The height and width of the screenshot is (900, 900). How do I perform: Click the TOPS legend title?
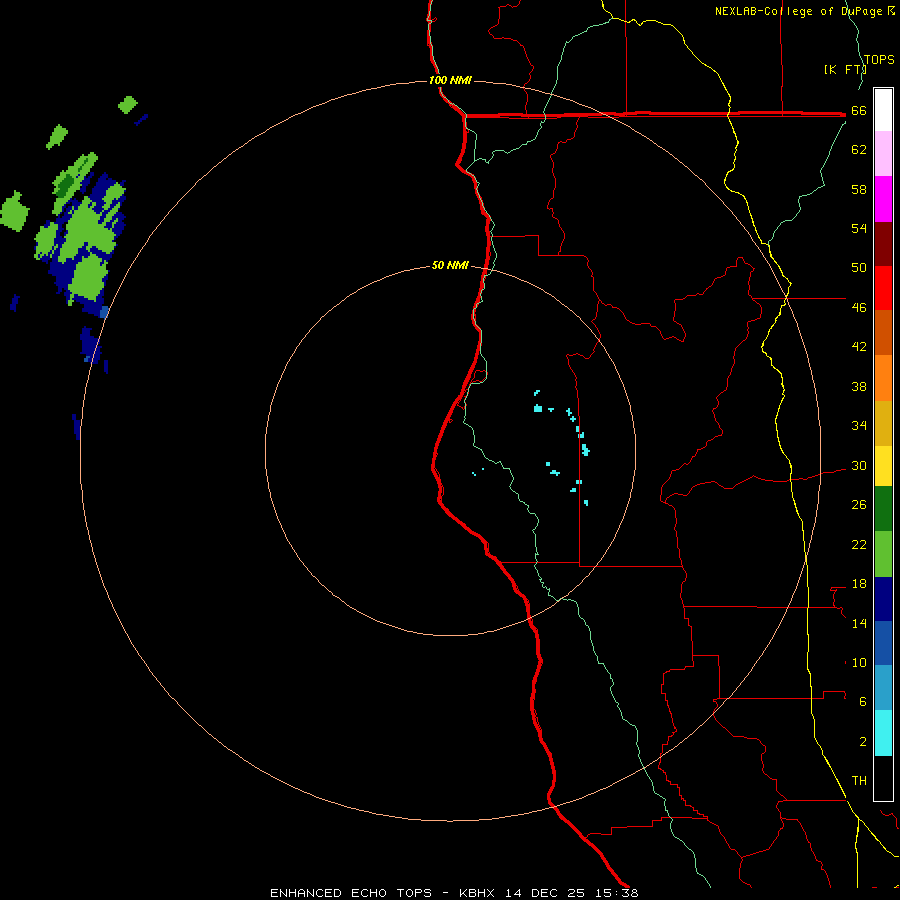coord(879,60)
